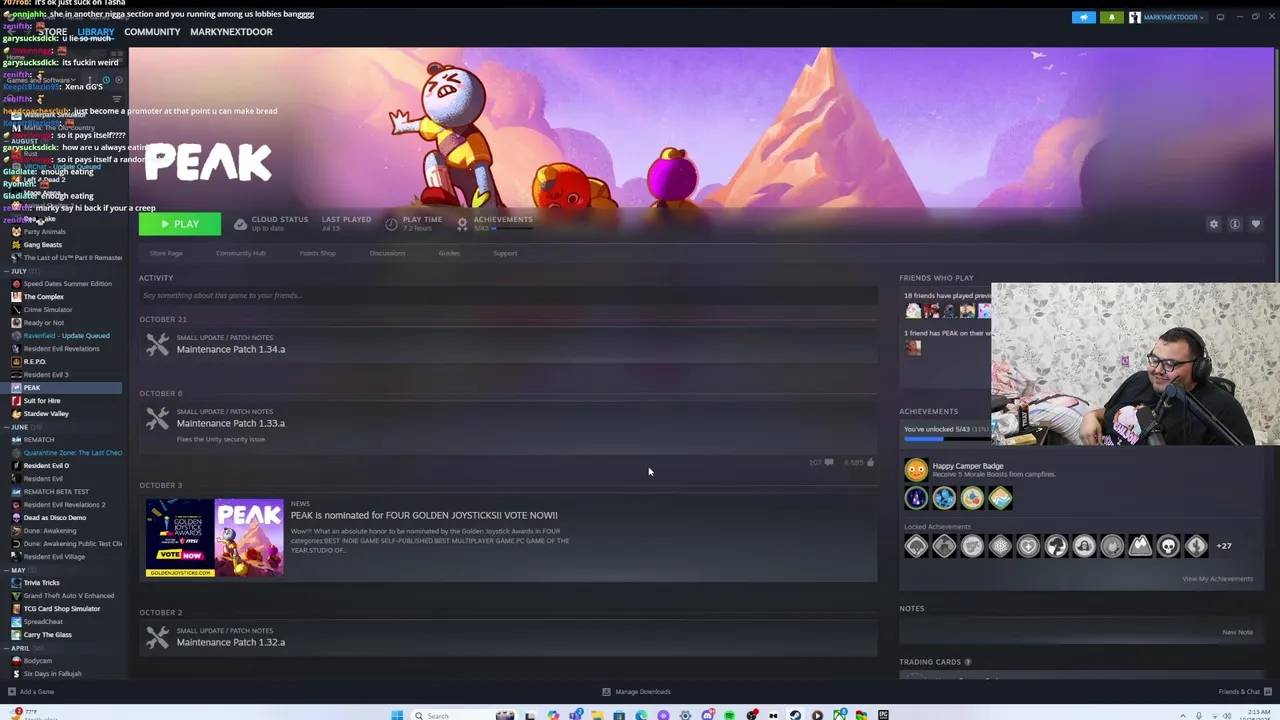Viewport: 1280px width, 720px height.
Task: Click the locked skull achievement icon
Action: pyautogui.click(x=1168, y=546)
